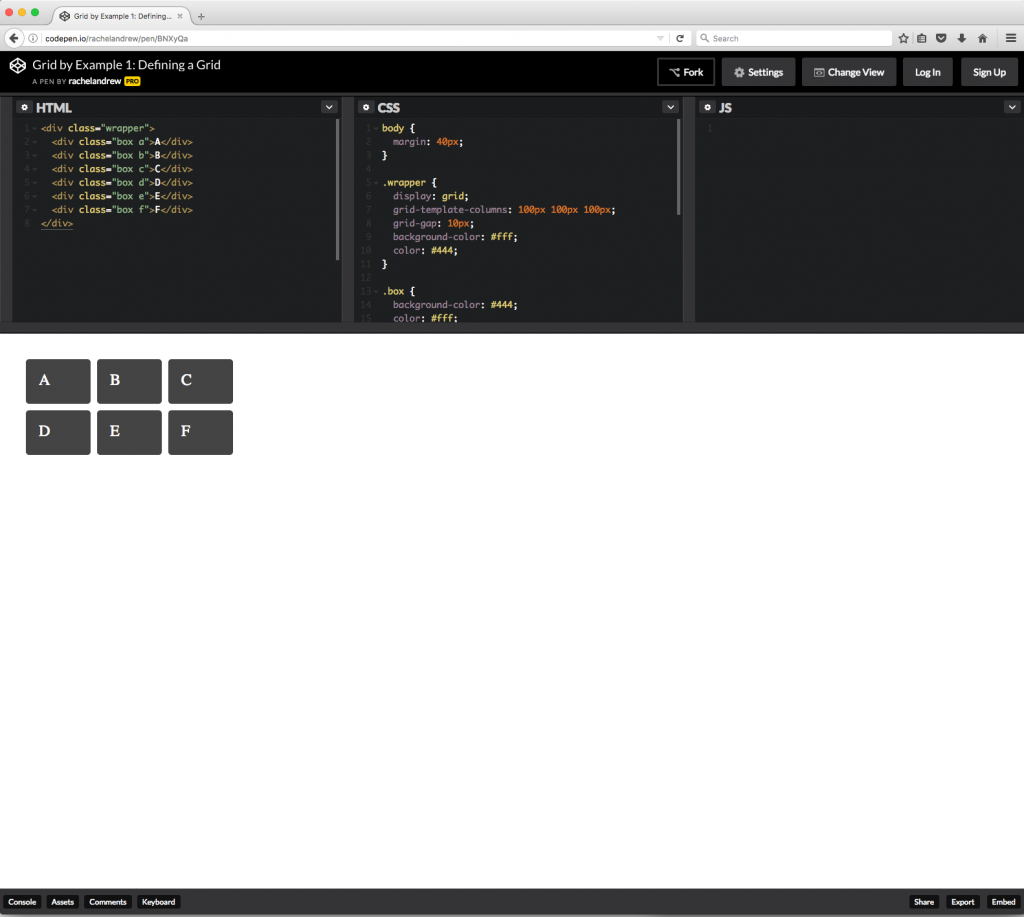Image resolution: width=1024 pixels, height=917 pixels.
Task: Click the CodePen logo icon
Action: 17,66
